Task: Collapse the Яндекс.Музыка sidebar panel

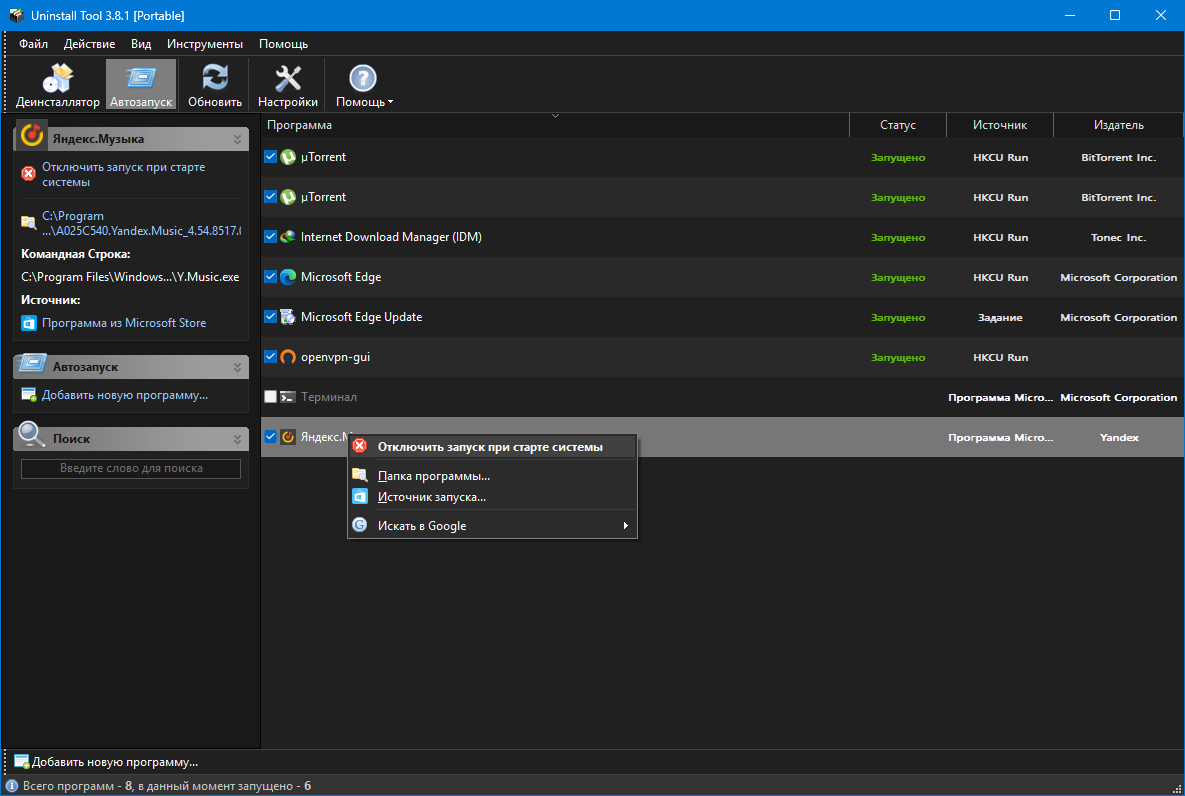Action: [x=237, y=139]
